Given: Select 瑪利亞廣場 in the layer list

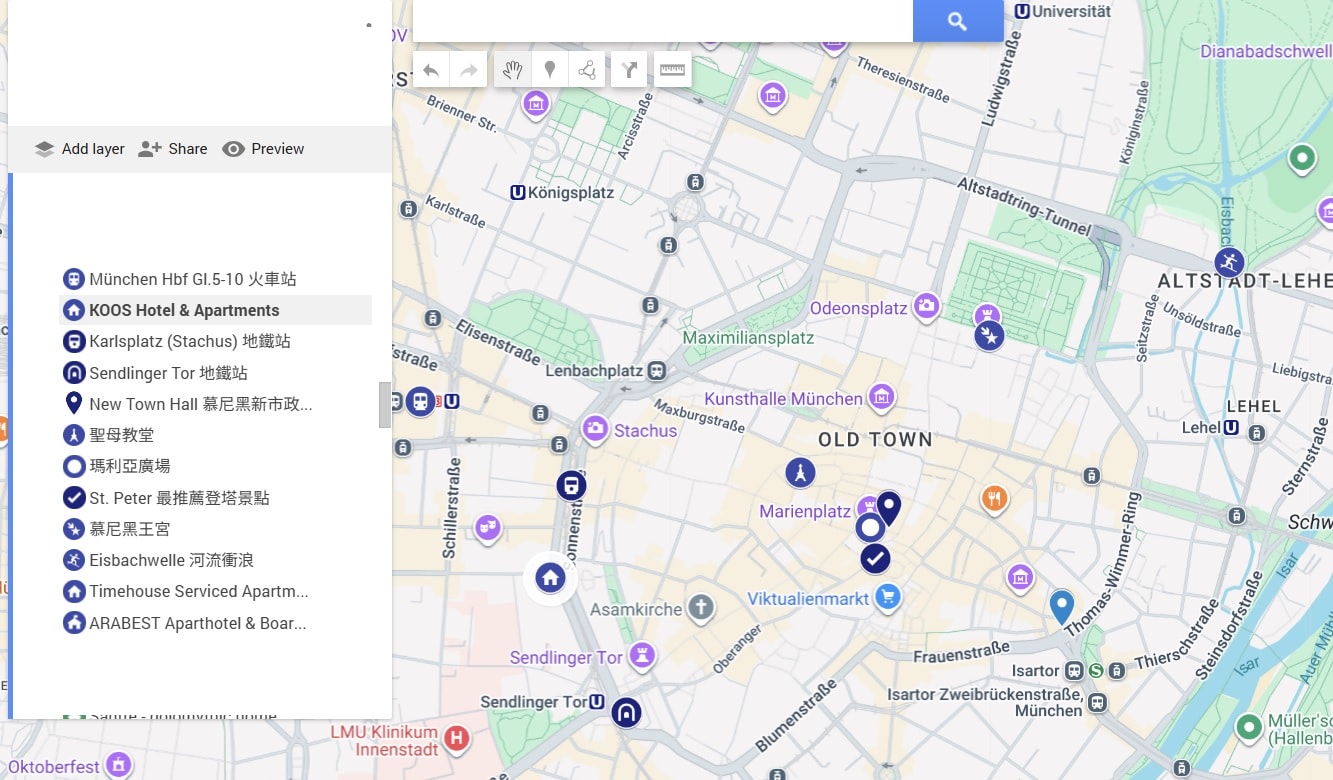Looking at the screenshot, I should click(216, 466).
